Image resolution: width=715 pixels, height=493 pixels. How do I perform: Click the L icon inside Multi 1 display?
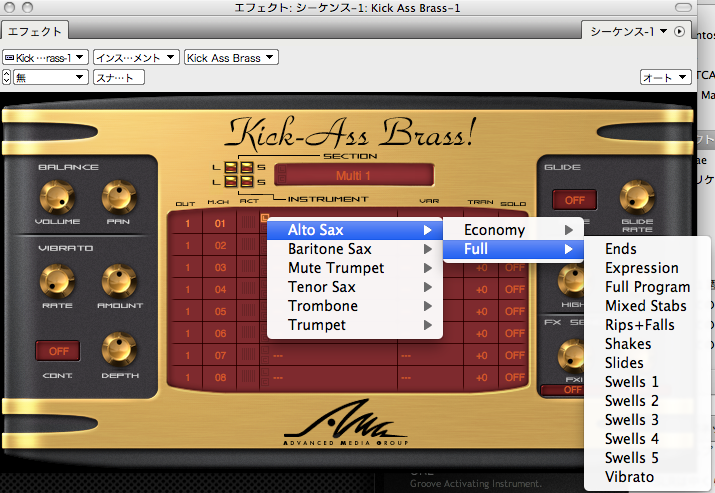pyautogui.click(x=282, y=170)
